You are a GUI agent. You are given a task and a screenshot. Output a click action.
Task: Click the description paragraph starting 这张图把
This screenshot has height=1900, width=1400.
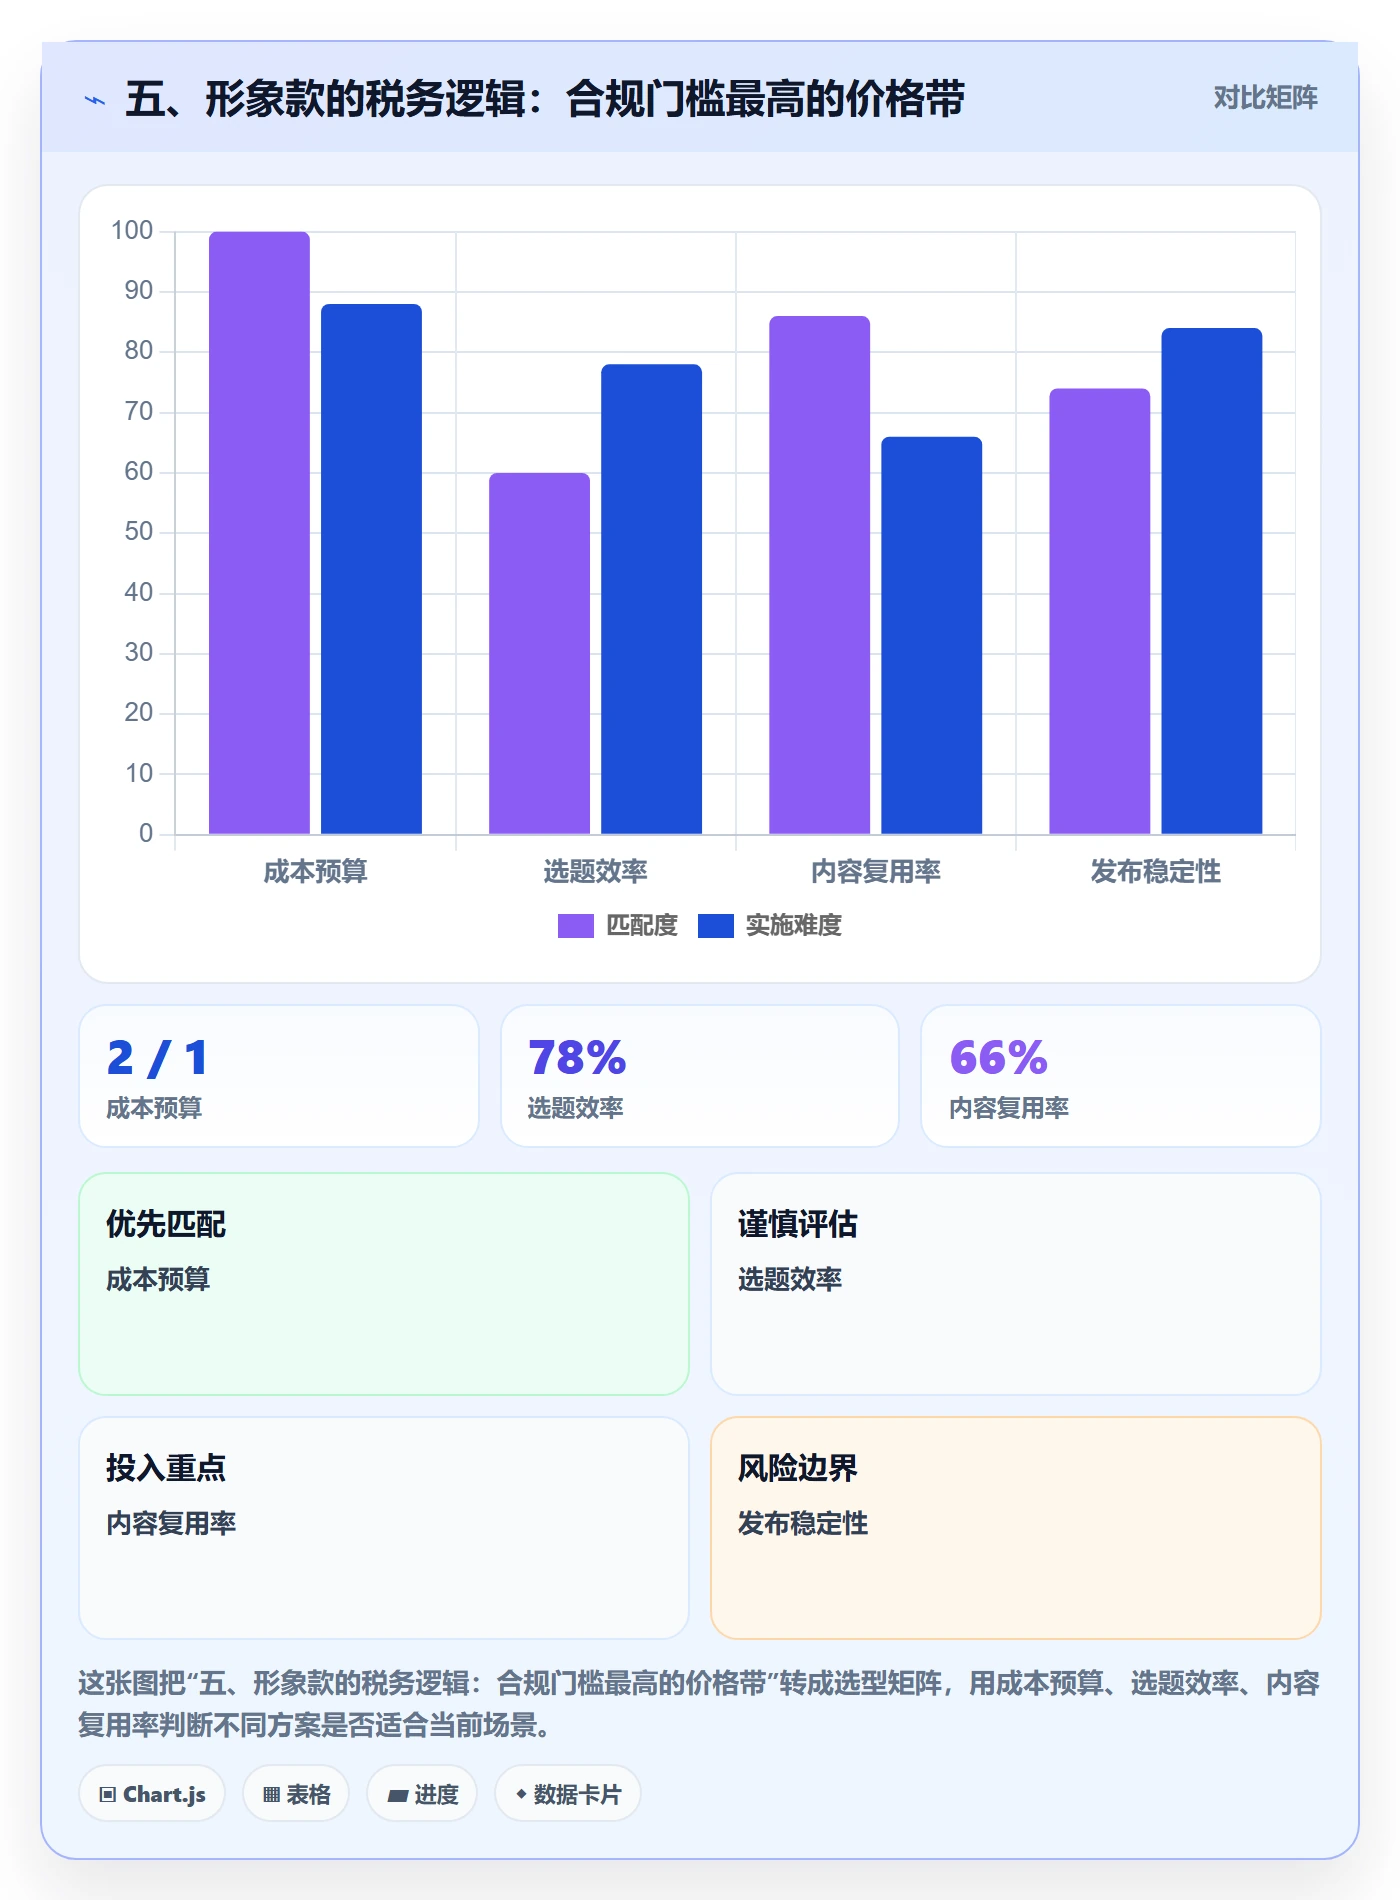pos(699,1704)
